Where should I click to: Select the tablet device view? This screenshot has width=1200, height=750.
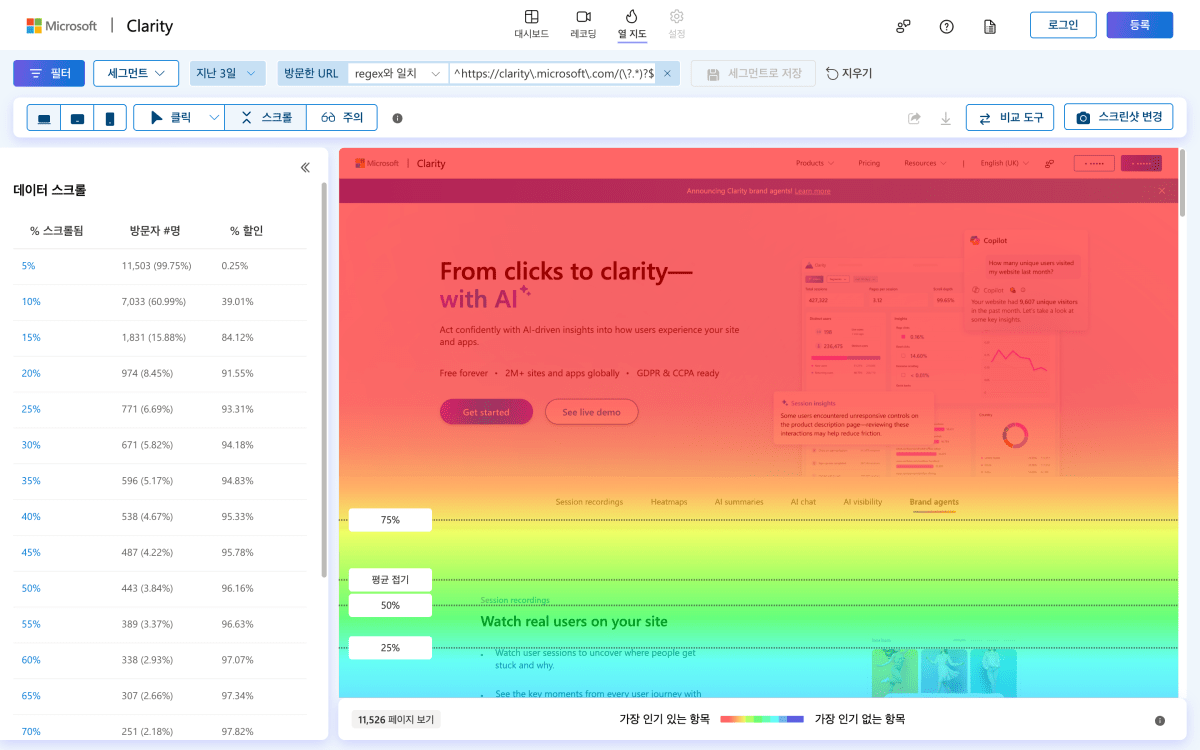[77, 118]
